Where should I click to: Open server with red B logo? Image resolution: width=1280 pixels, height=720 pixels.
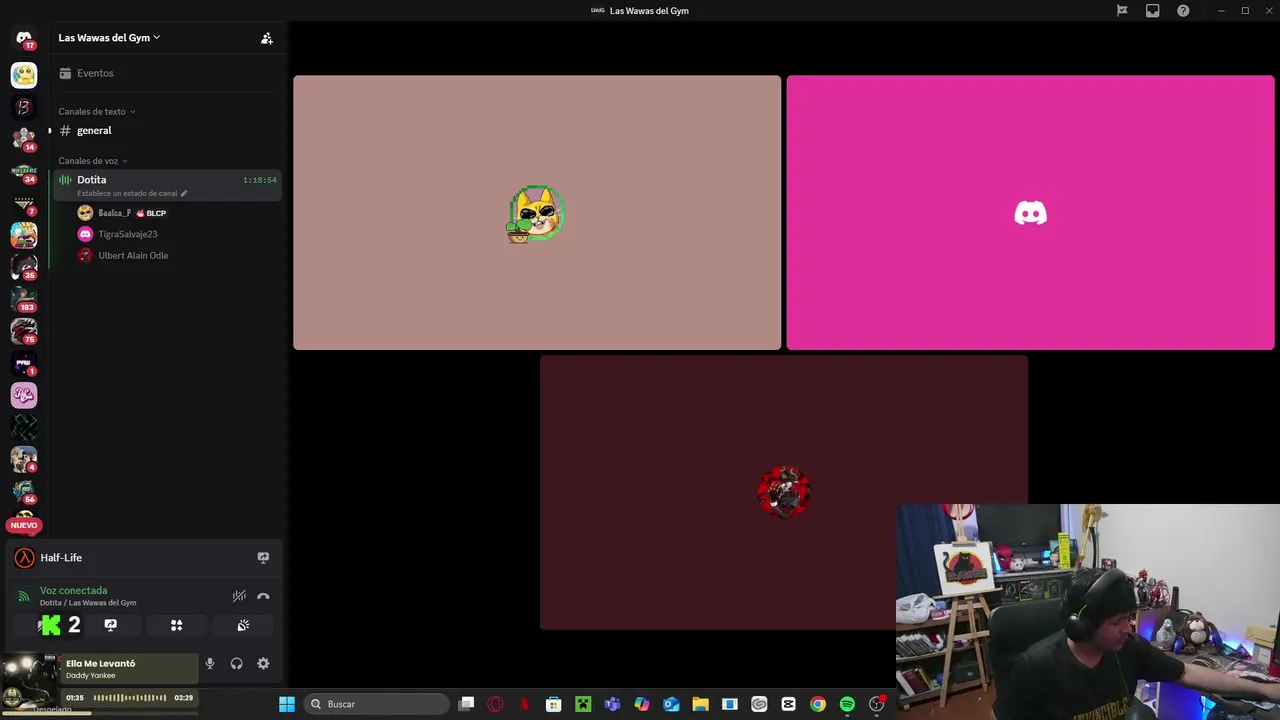[x=24, y=107]
